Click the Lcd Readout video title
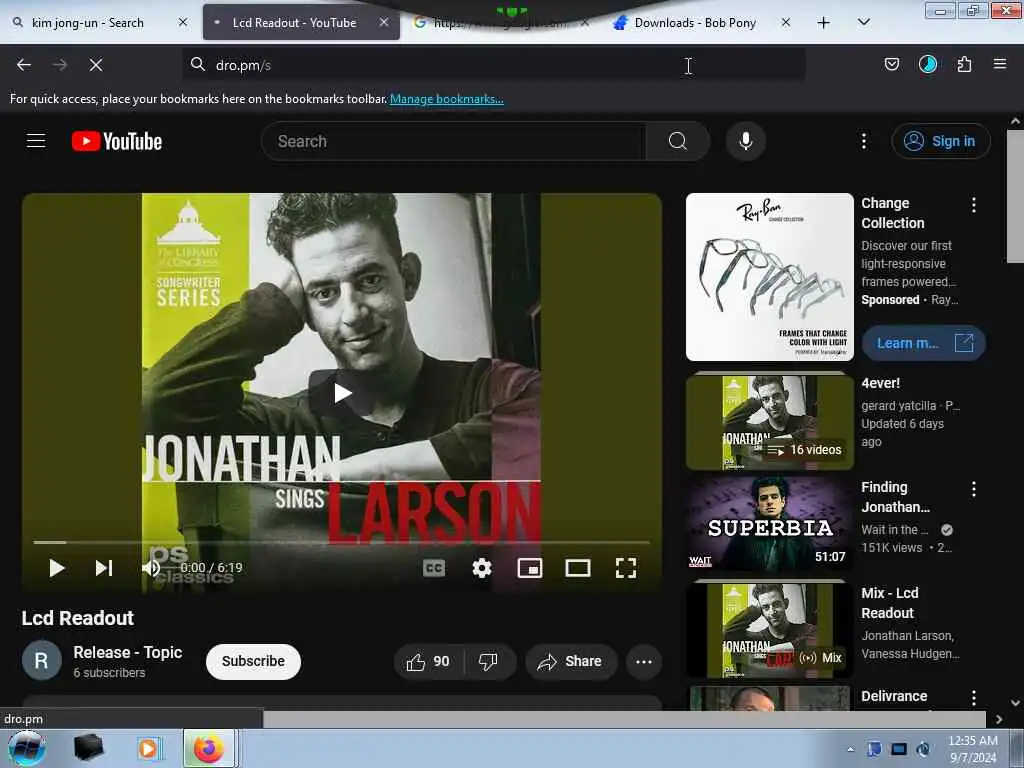Viewport: 1024px width, 768px height. [x=78, y=618]
